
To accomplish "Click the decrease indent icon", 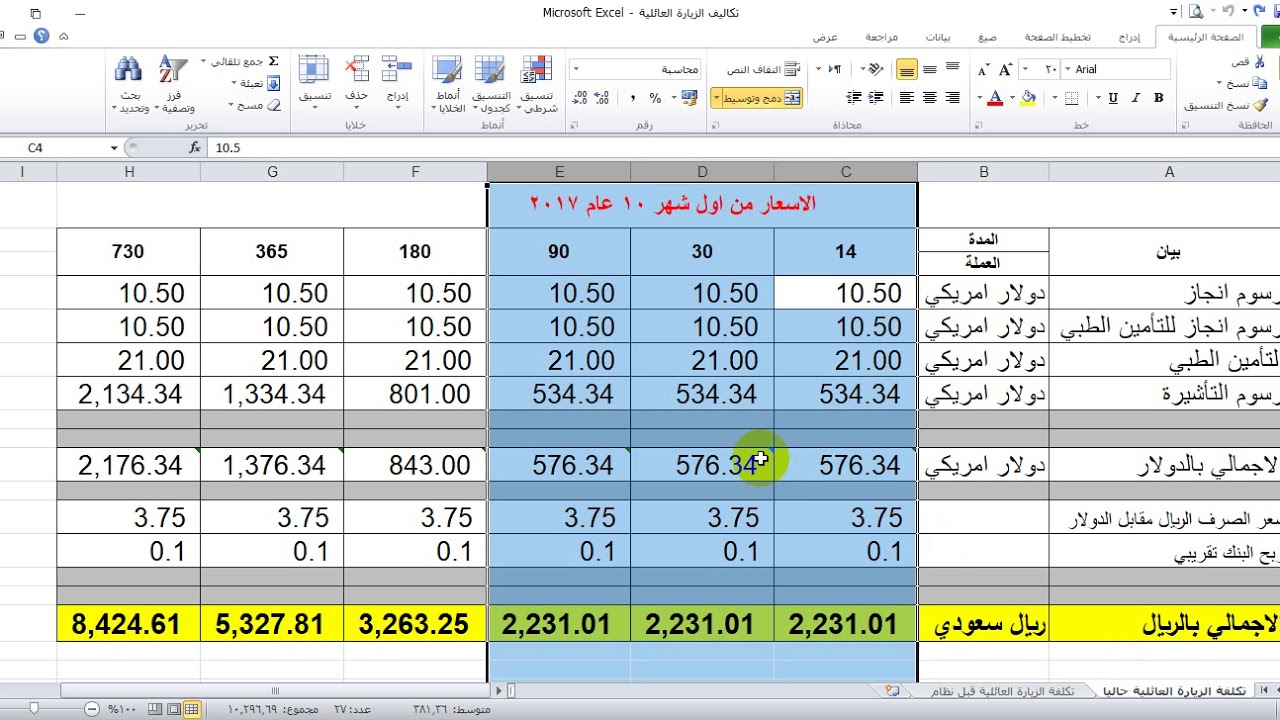I will point(876,98).
